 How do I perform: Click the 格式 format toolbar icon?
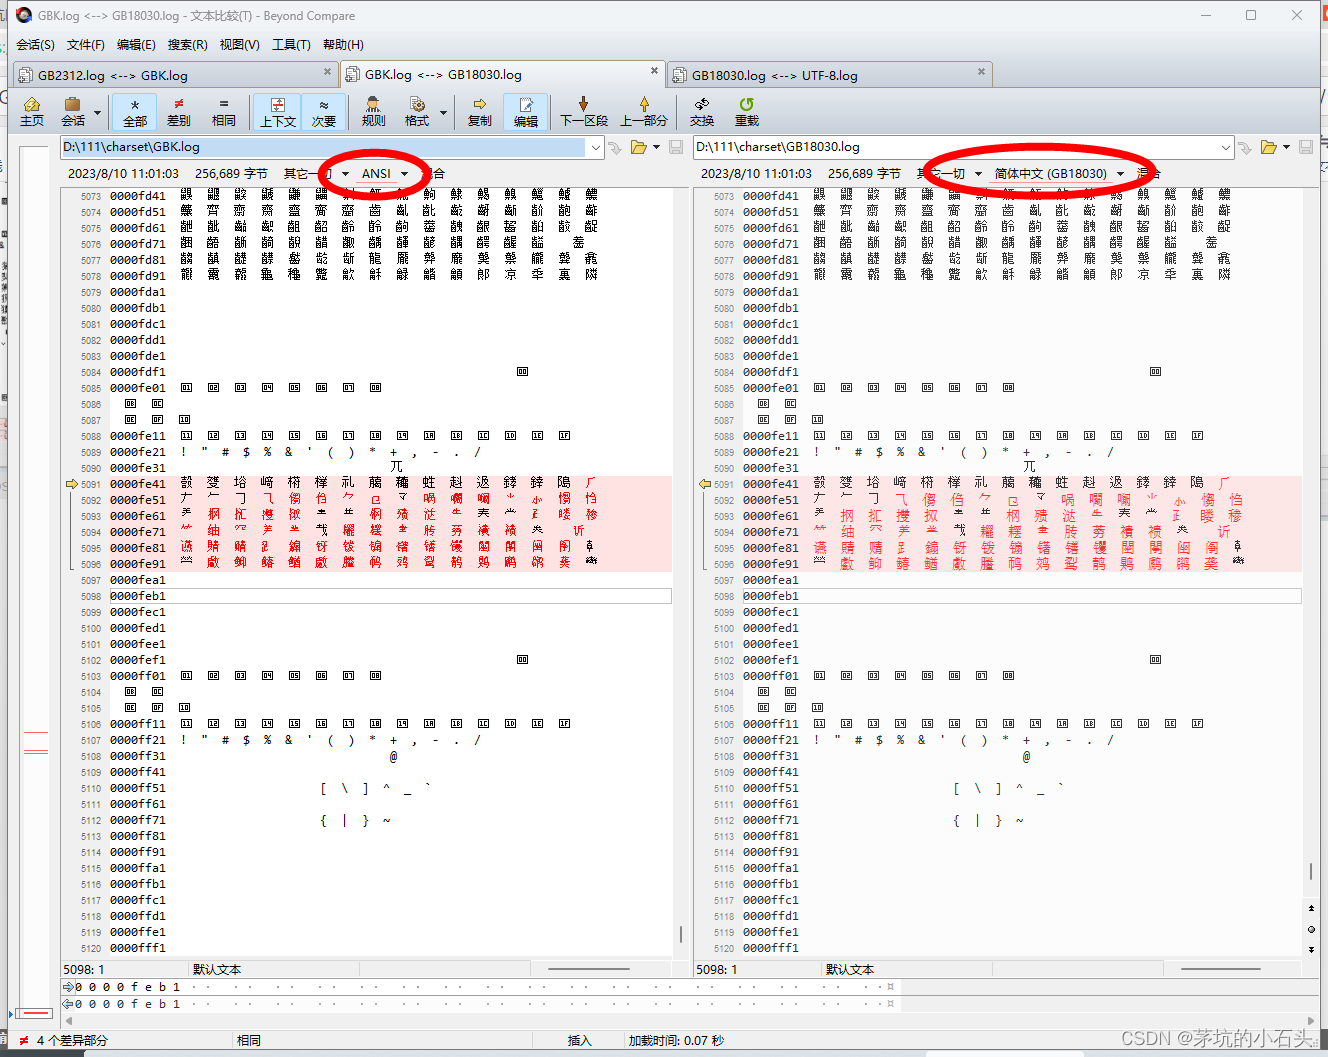(x=417, y=111)
